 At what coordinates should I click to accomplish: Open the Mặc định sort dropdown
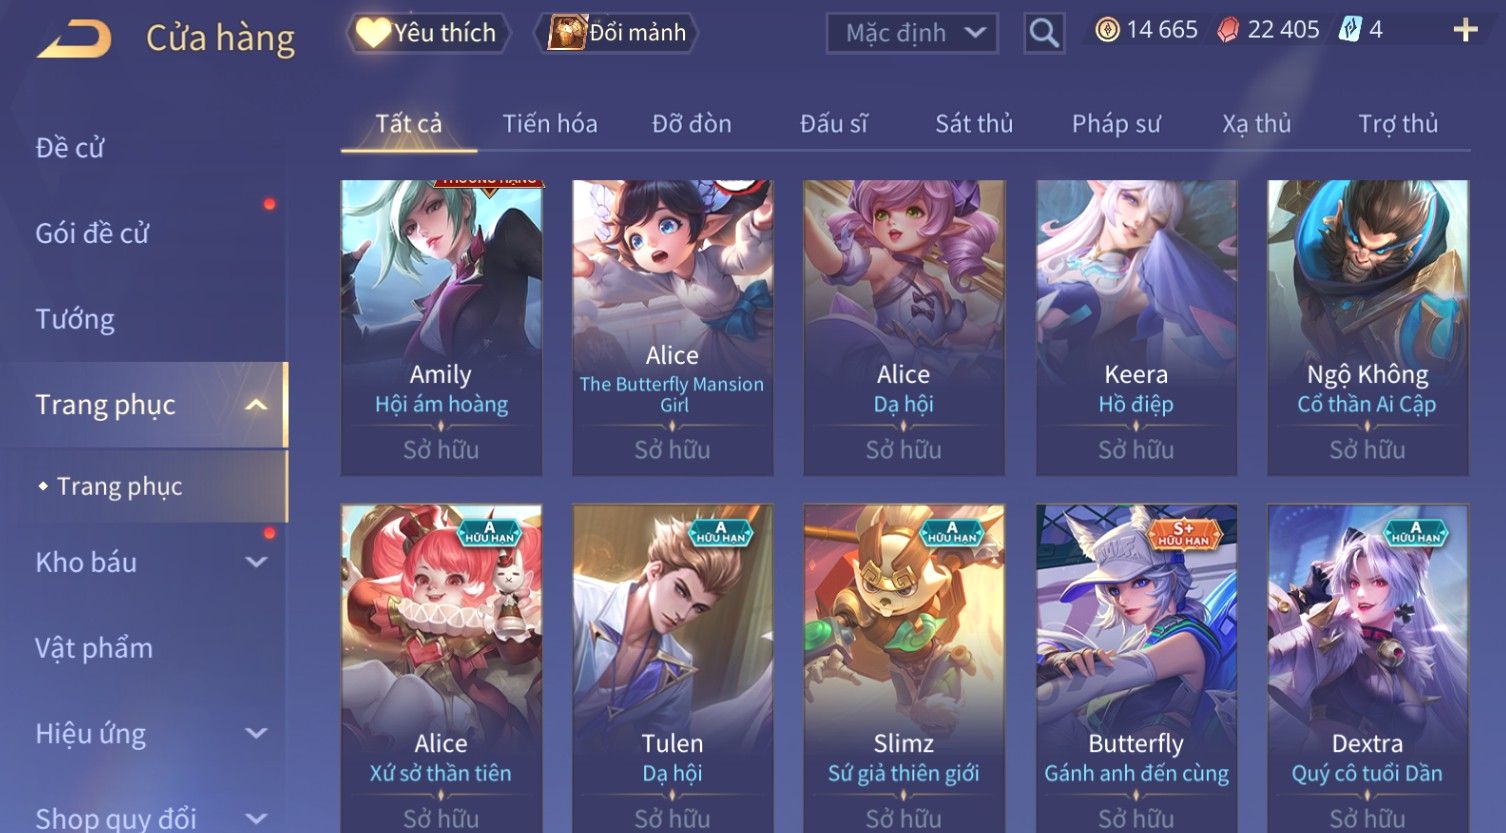coord(912,33)
